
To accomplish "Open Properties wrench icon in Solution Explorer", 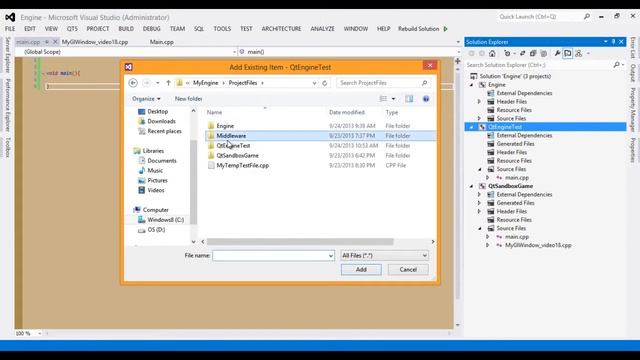I will point(557,53).
